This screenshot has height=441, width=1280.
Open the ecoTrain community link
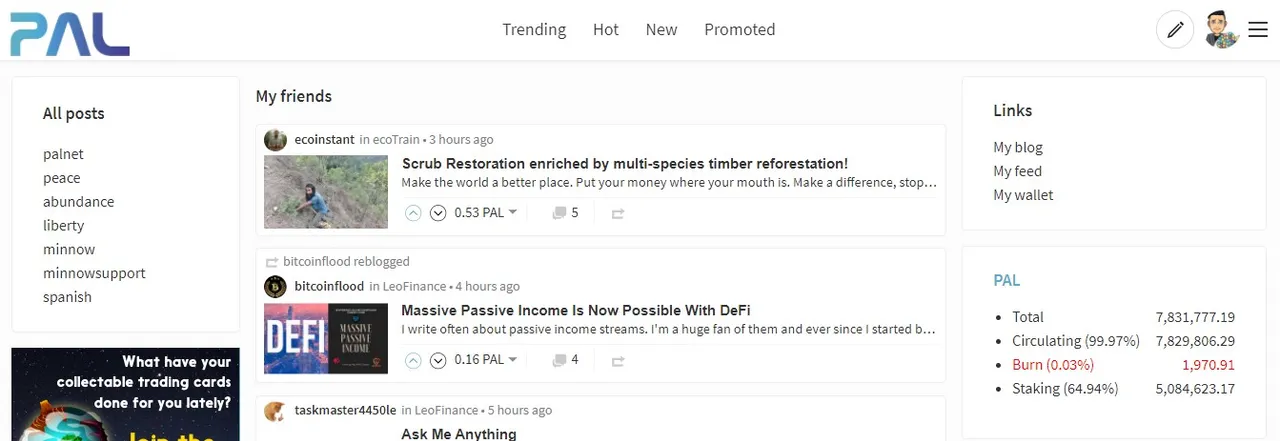pos(396,140)
